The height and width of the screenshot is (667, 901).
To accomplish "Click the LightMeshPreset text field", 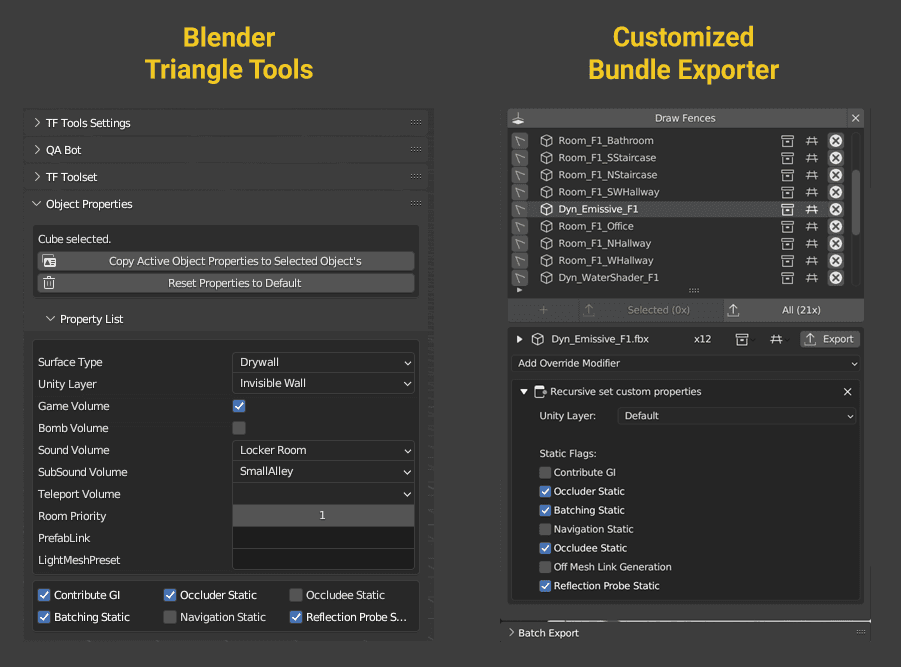I will tap(323, 560).
